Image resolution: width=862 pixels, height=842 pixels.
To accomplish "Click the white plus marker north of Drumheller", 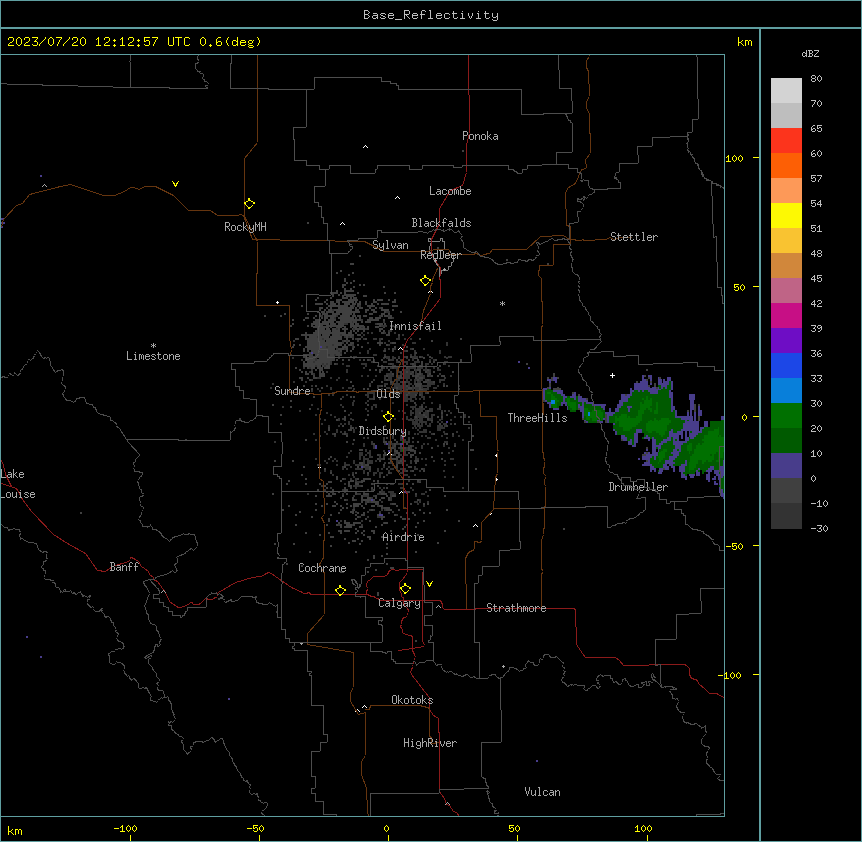I will point(612,375).
